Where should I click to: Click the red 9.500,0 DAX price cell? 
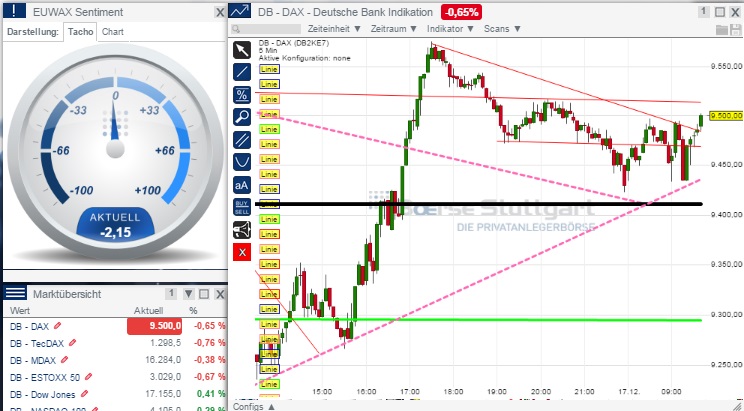tap(154, 326)
